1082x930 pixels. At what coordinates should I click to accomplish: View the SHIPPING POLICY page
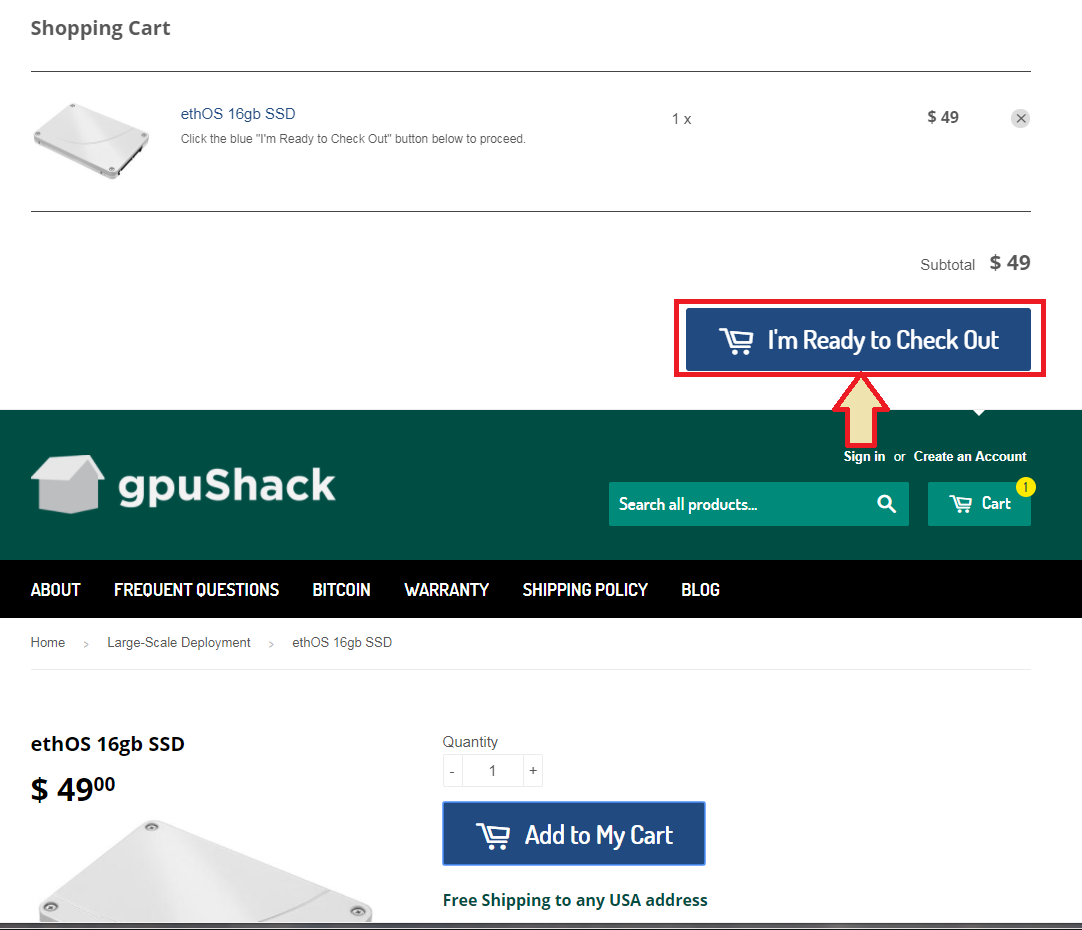585,590
